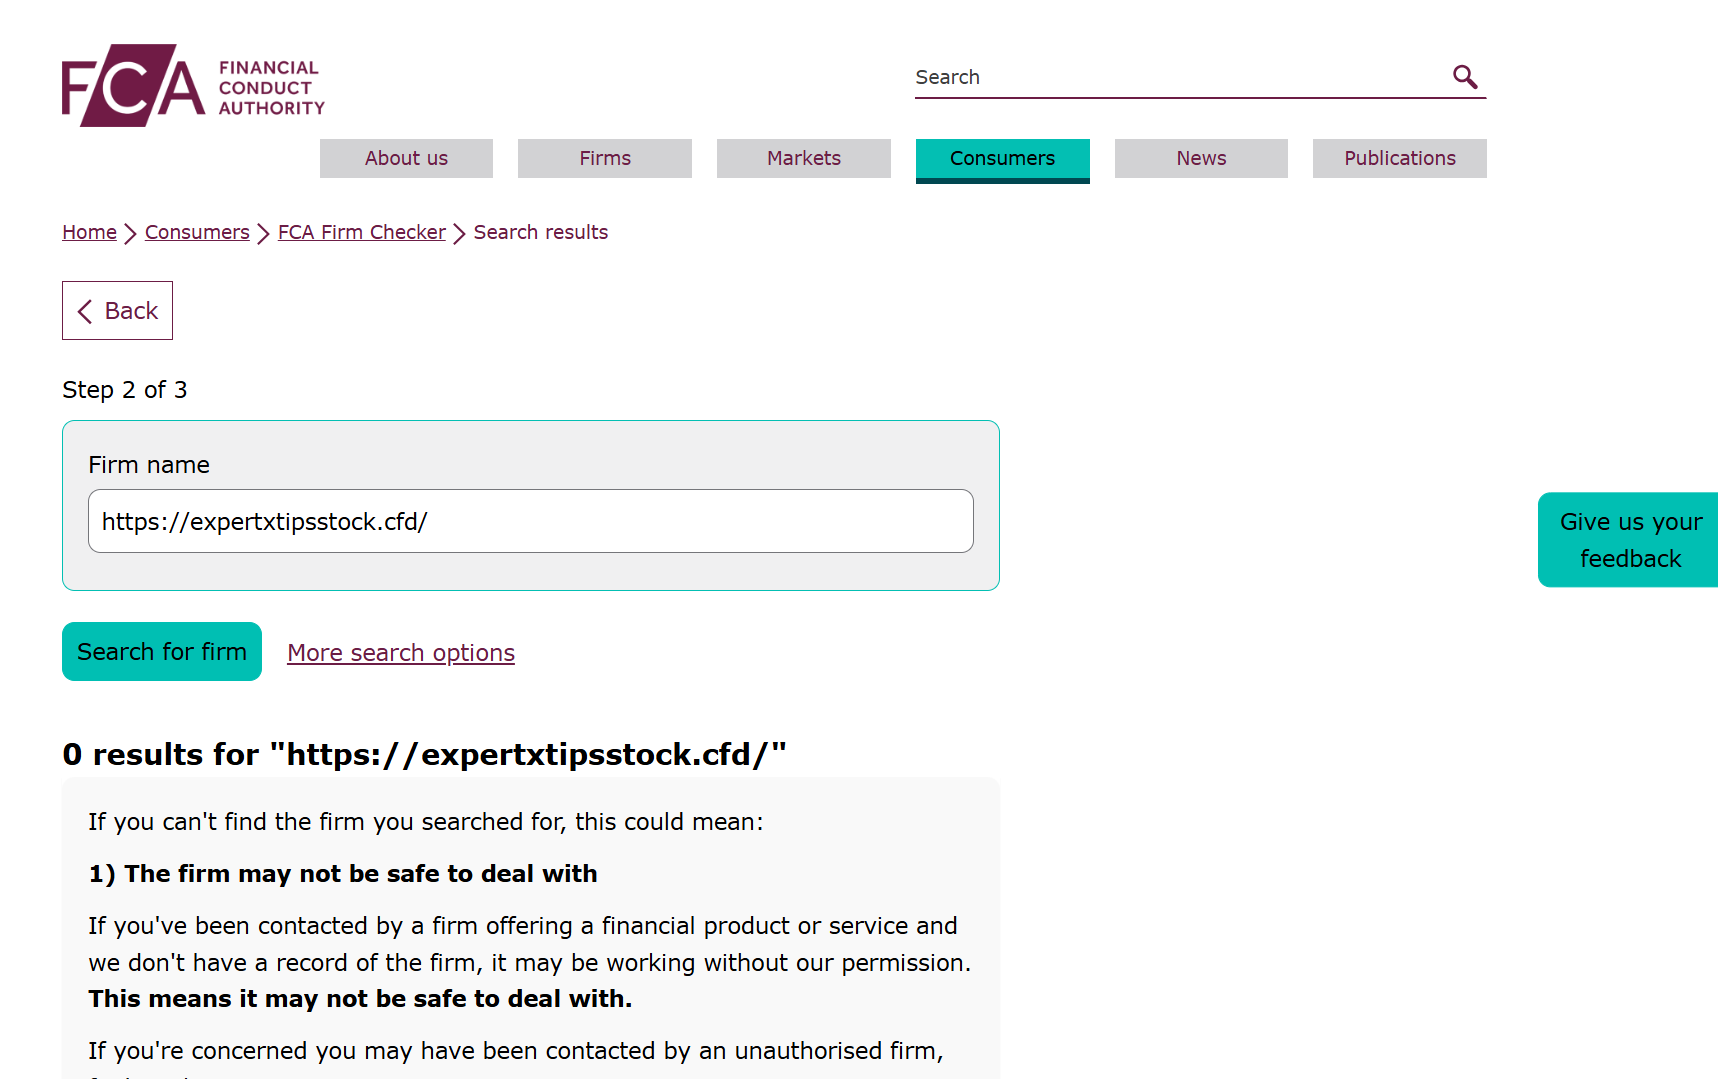Go to the Home breadcrumb
This screenshot has height=1079, width=1718.
(89, 232)
